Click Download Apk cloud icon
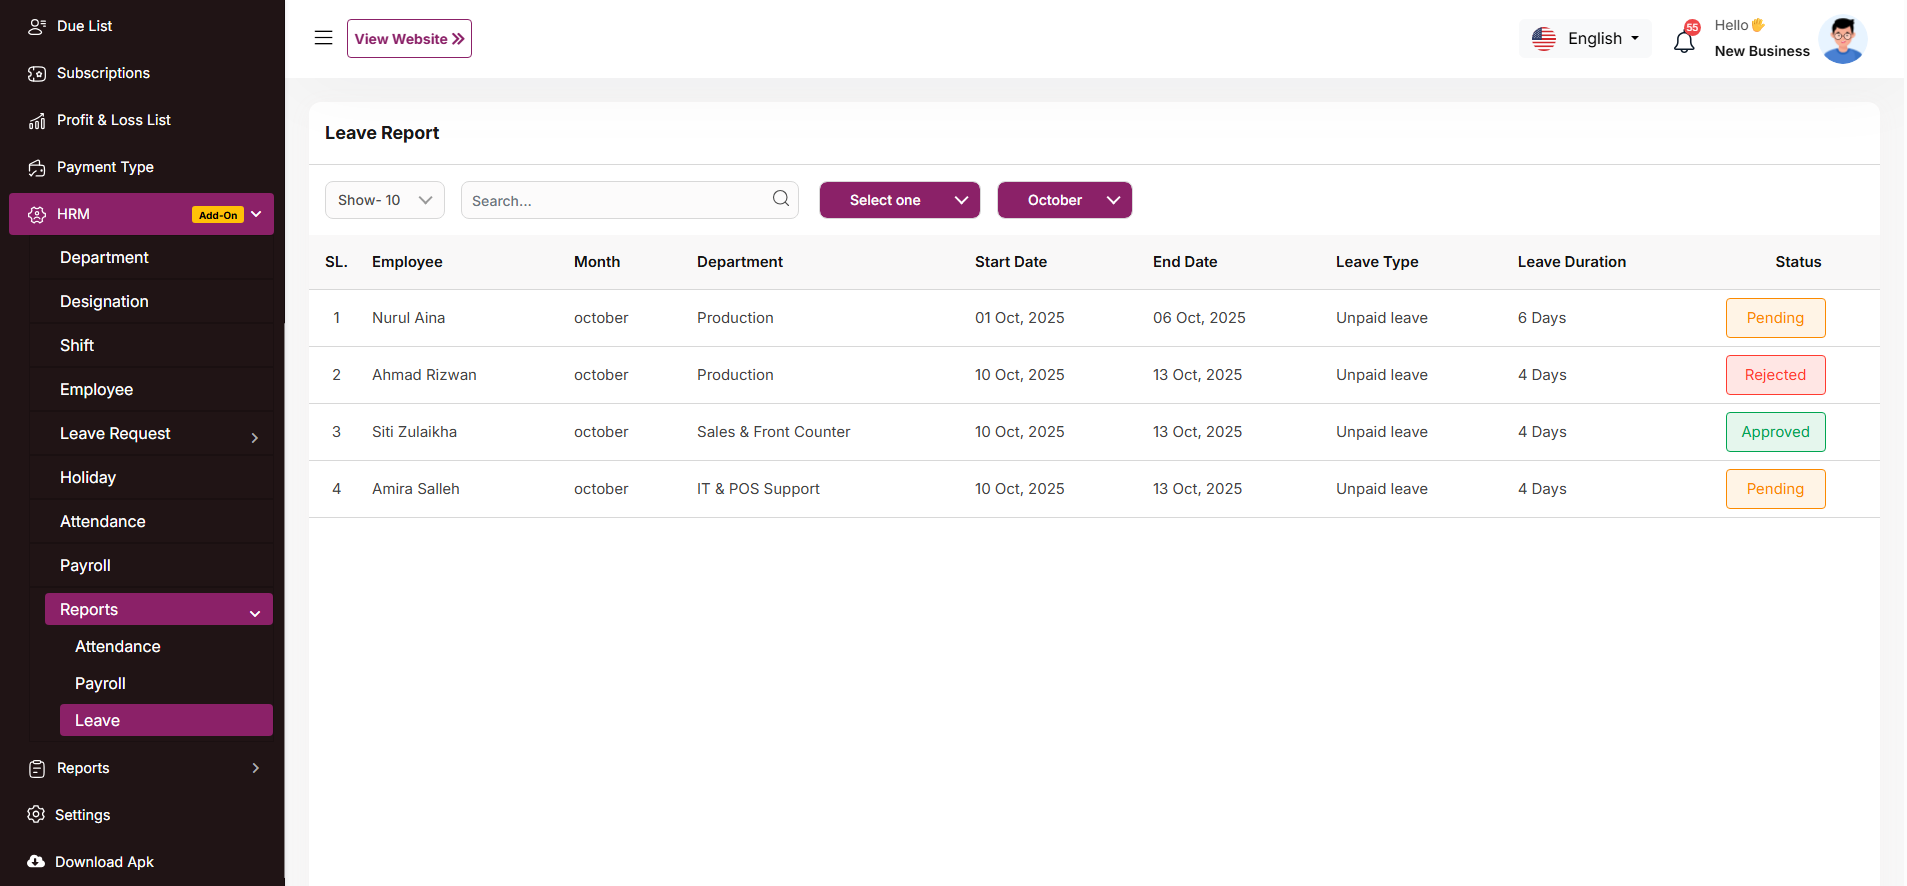The height and width of the screenshot is (886, 1907). [x=36, y=862]
